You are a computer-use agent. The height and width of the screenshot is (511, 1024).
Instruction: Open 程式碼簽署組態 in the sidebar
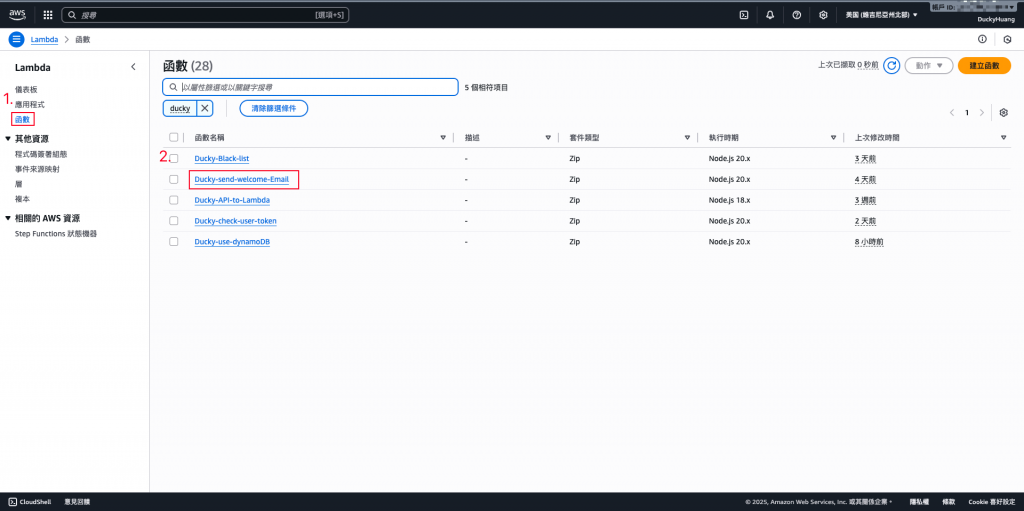tap(41, 154)
